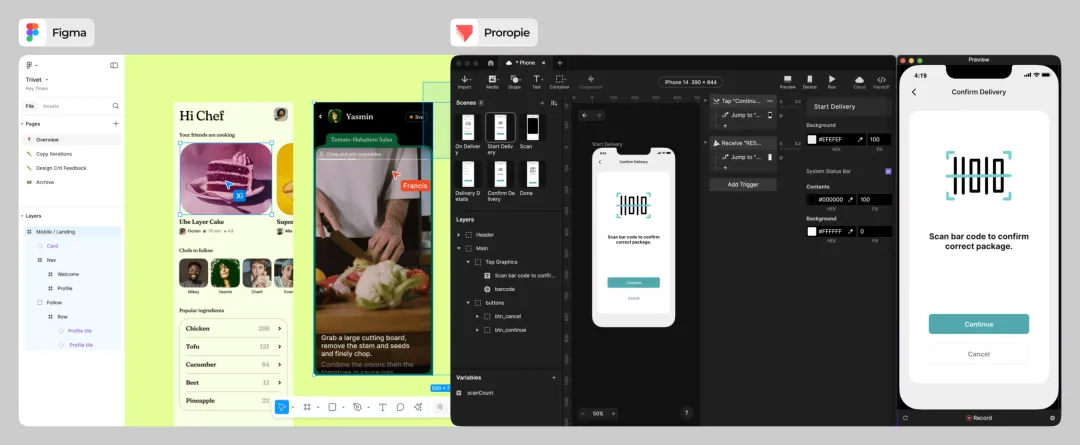Expand the btn_continue layer

[477, 330]
